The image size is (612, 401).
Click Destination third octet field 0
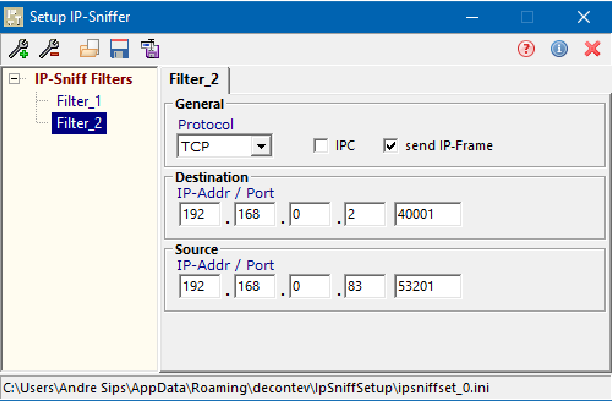tap(310, 214)
